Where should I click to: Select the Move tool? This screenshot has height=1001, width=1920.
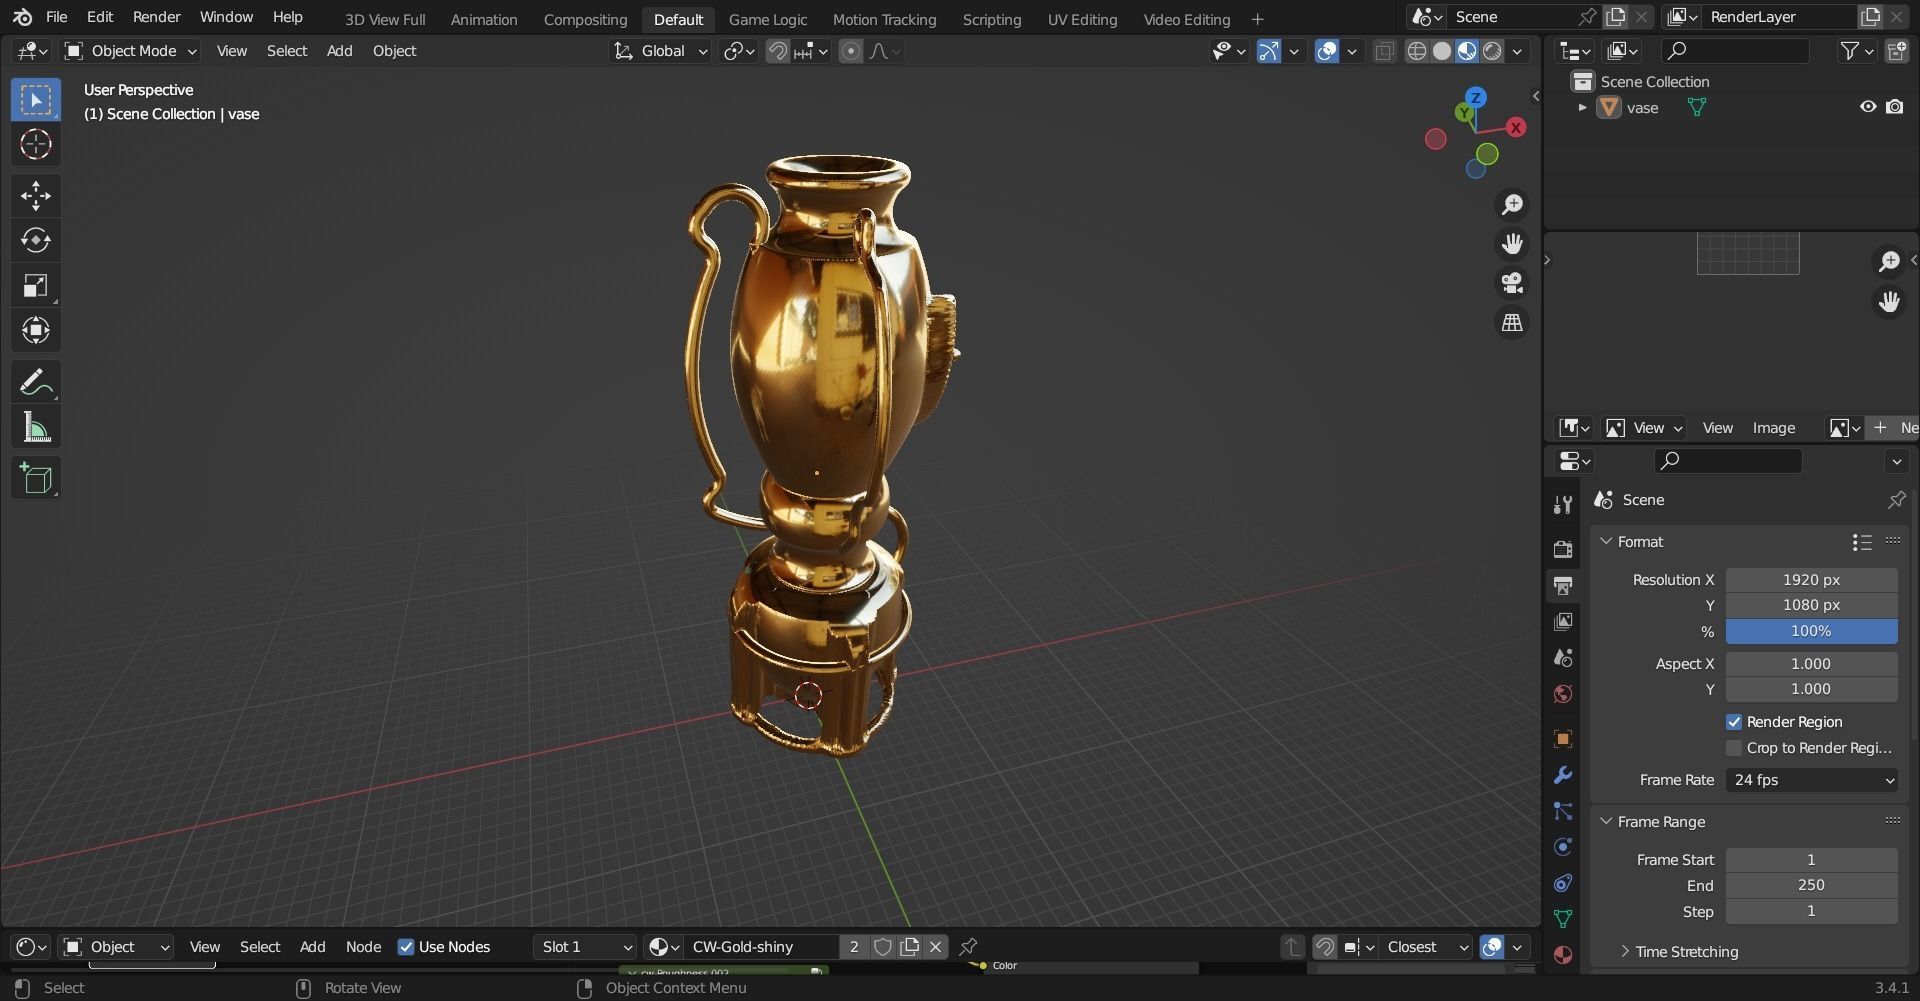click(36, 195)
